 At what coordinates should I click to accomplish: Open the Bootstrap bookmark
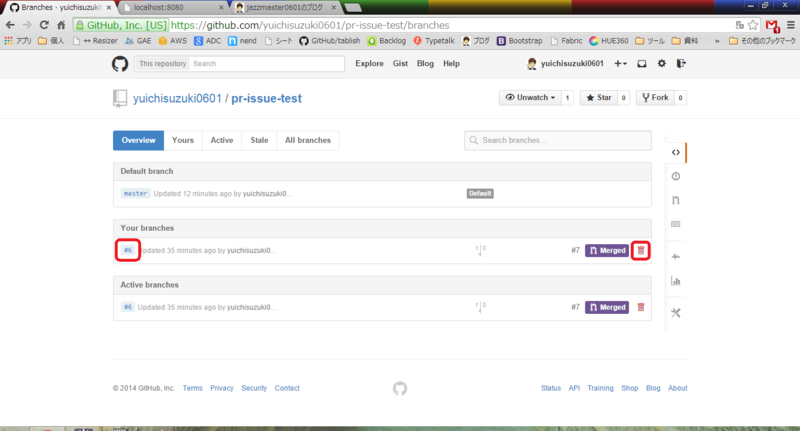(x=519, y=41)
